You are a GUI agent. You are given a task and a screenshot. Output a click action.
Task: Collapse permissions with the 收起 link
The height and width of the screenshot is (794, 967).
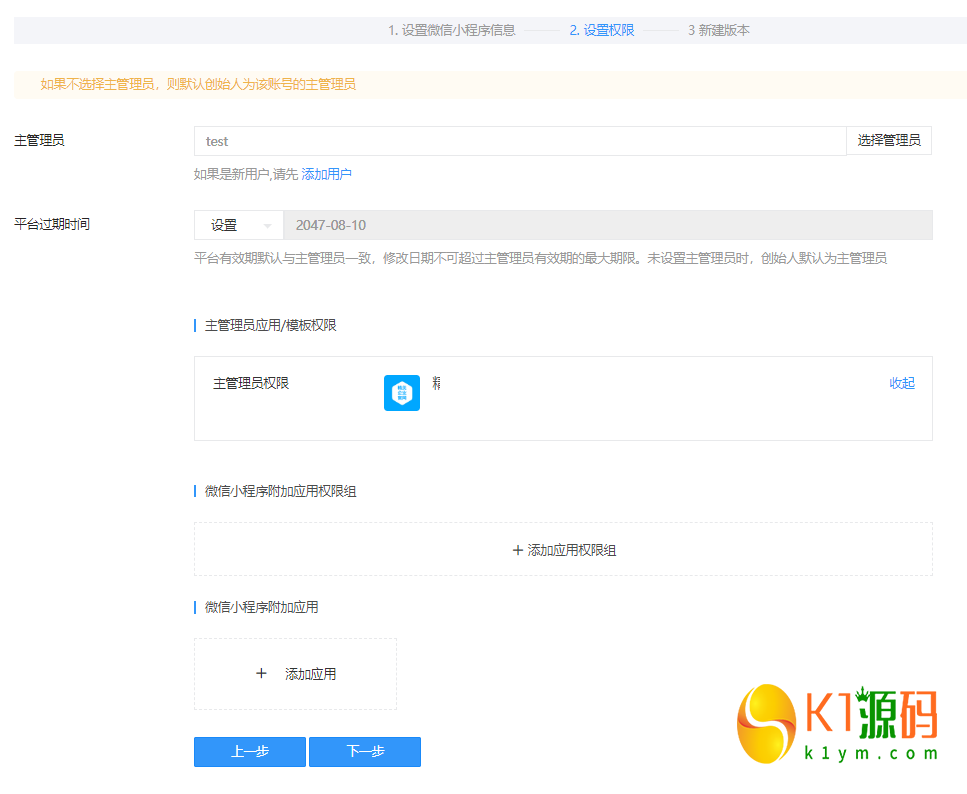point(902,383)
